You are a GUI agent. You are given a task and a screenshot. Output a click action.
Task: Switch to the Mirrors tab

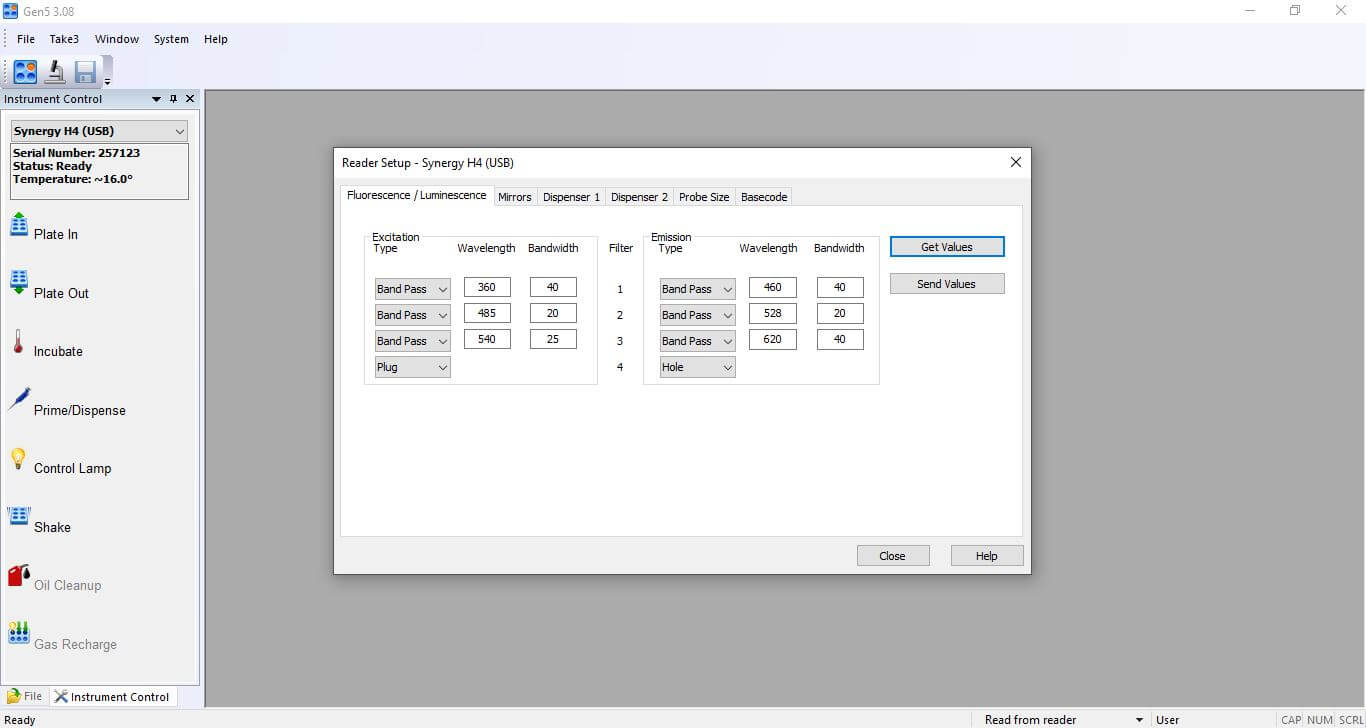pos(515,197)
